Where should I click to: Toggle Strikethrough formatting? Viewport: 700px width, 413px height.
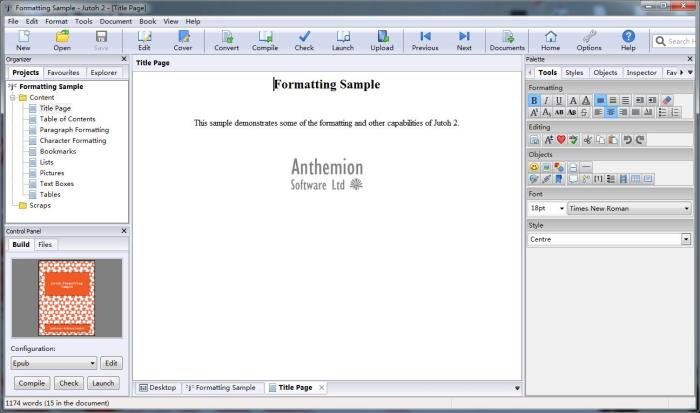(584, 113)
